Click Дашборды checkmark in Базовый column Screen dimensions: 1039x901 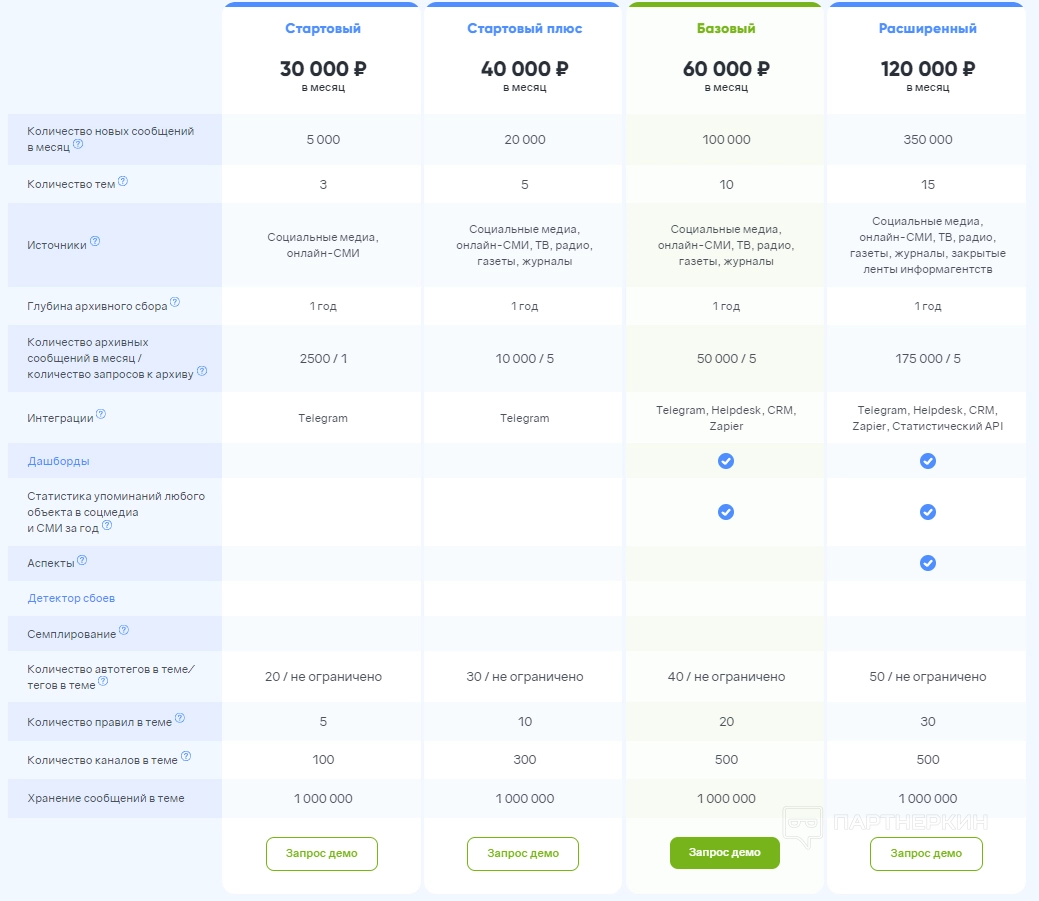point(726,461)
